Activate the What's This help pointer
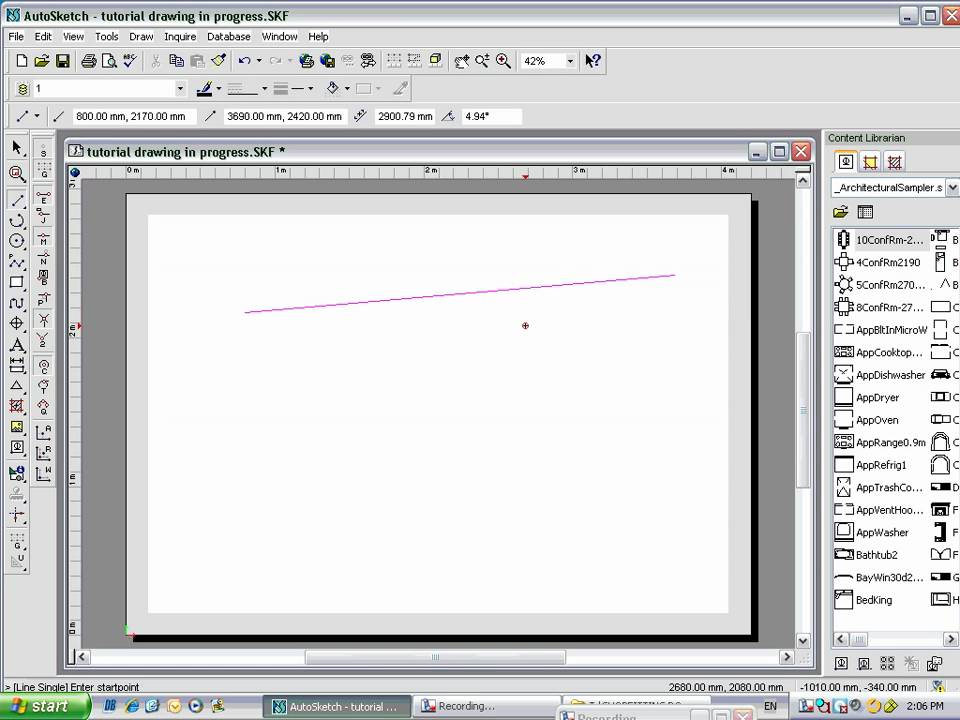This screenshot has height=720, width=960. pyautogui.click(x=593, y=61)
